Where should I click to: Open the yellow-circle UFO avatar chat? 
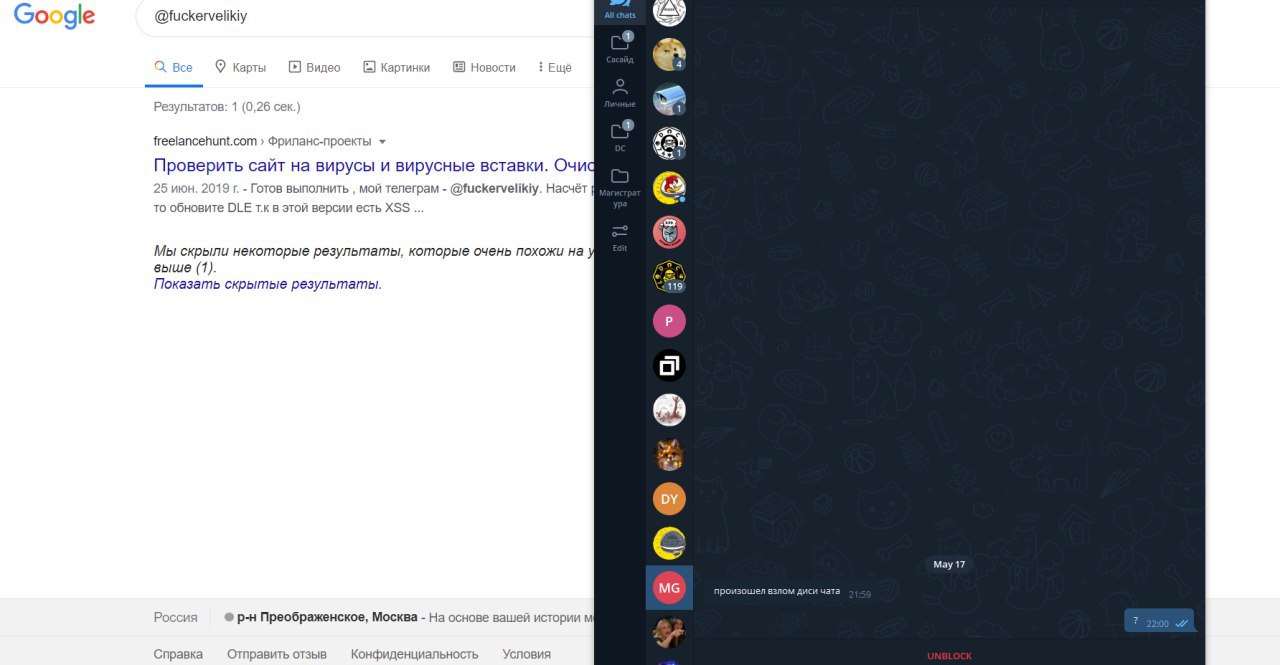(669, 543)
